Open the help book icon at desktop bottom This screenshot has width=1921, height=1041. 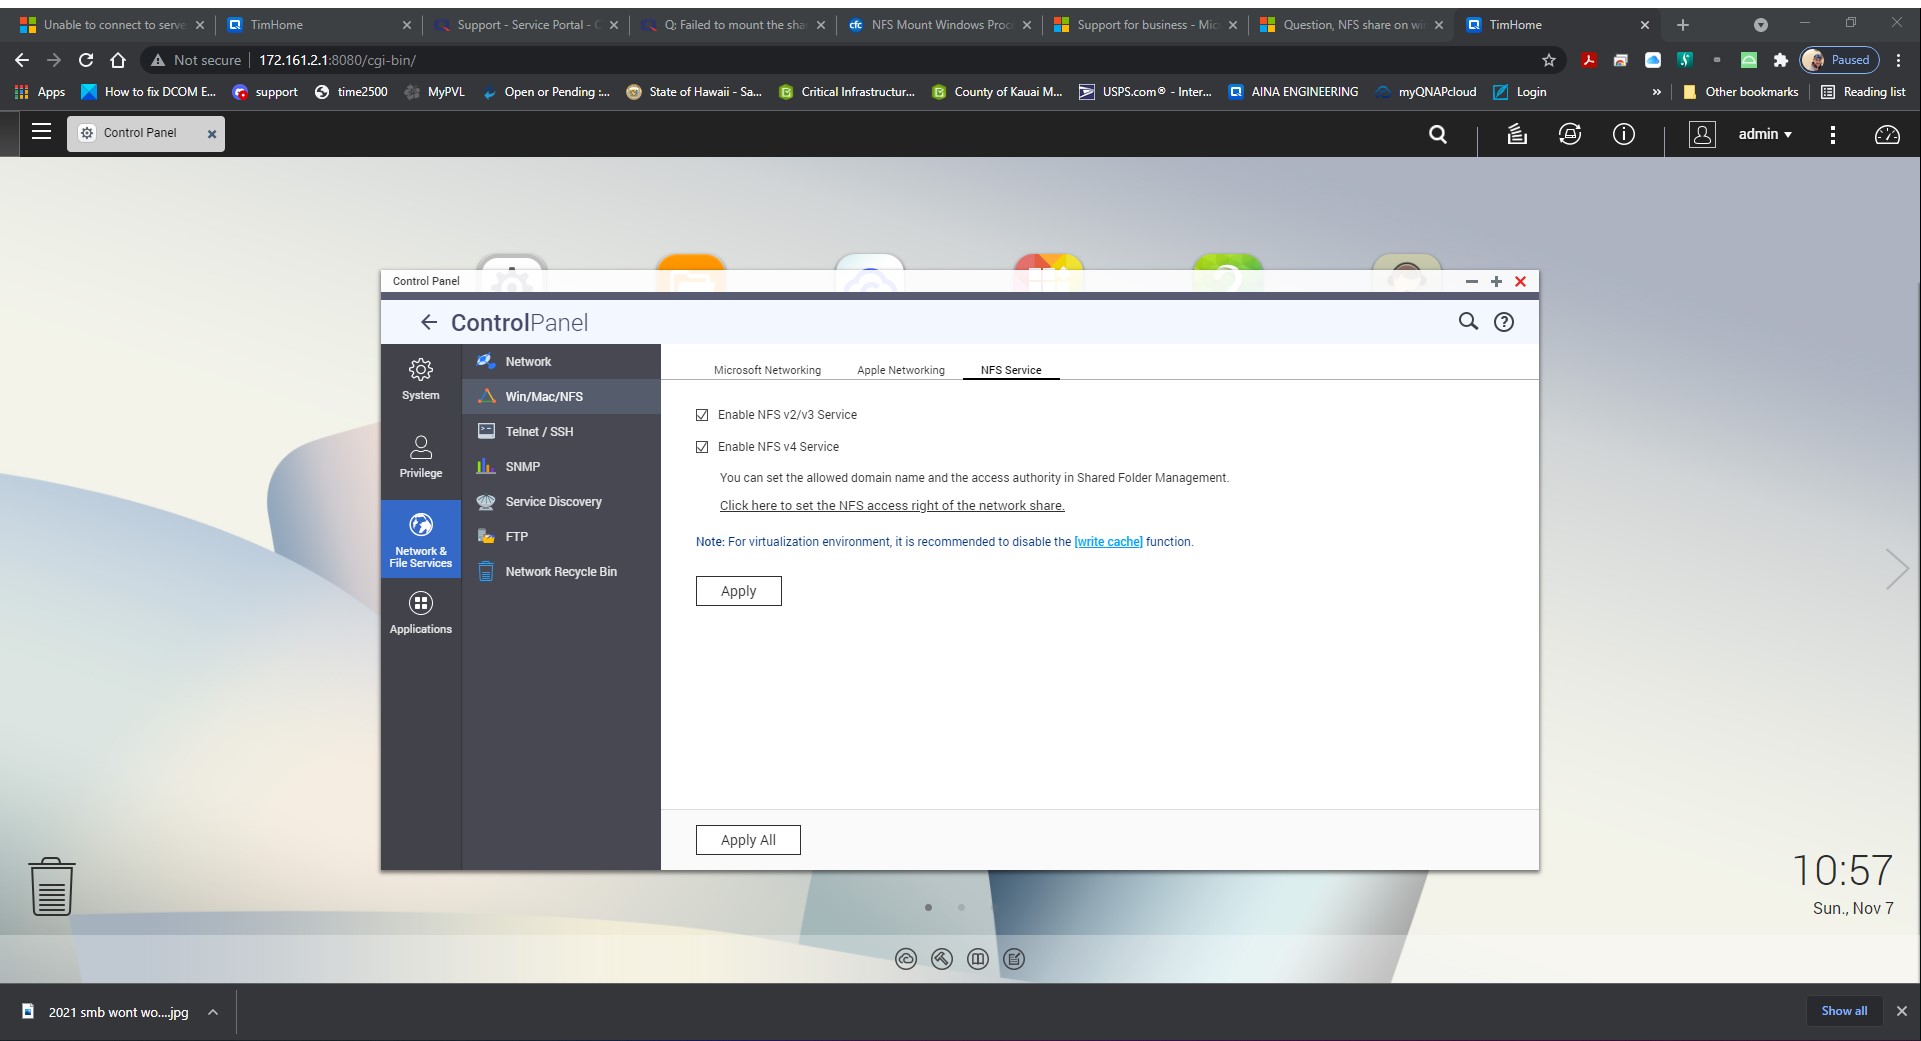click(x=977, y=959)
